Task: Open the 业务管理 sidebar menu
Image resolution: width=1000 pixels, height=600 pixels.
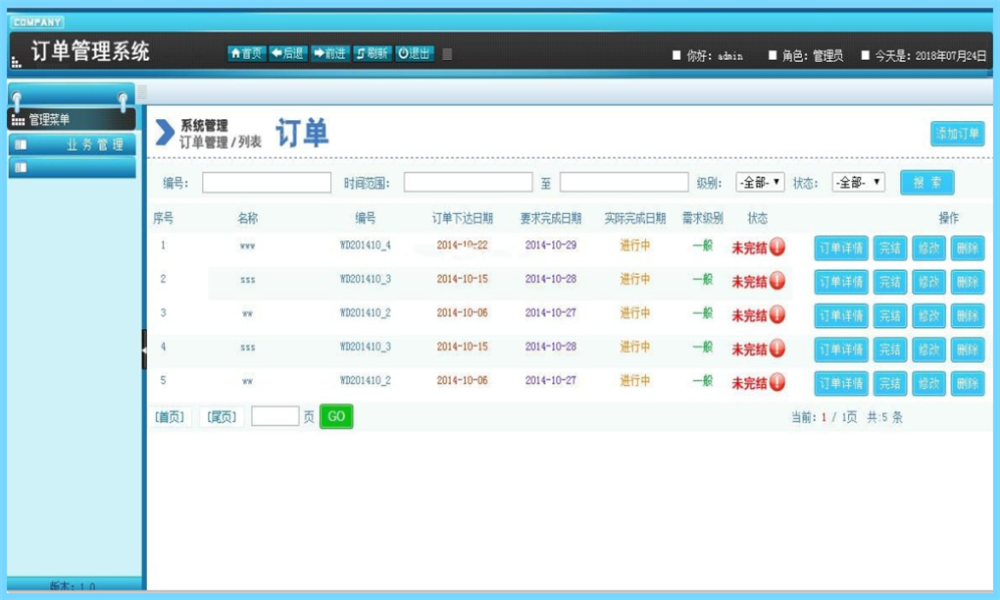Action: point(72,145)
